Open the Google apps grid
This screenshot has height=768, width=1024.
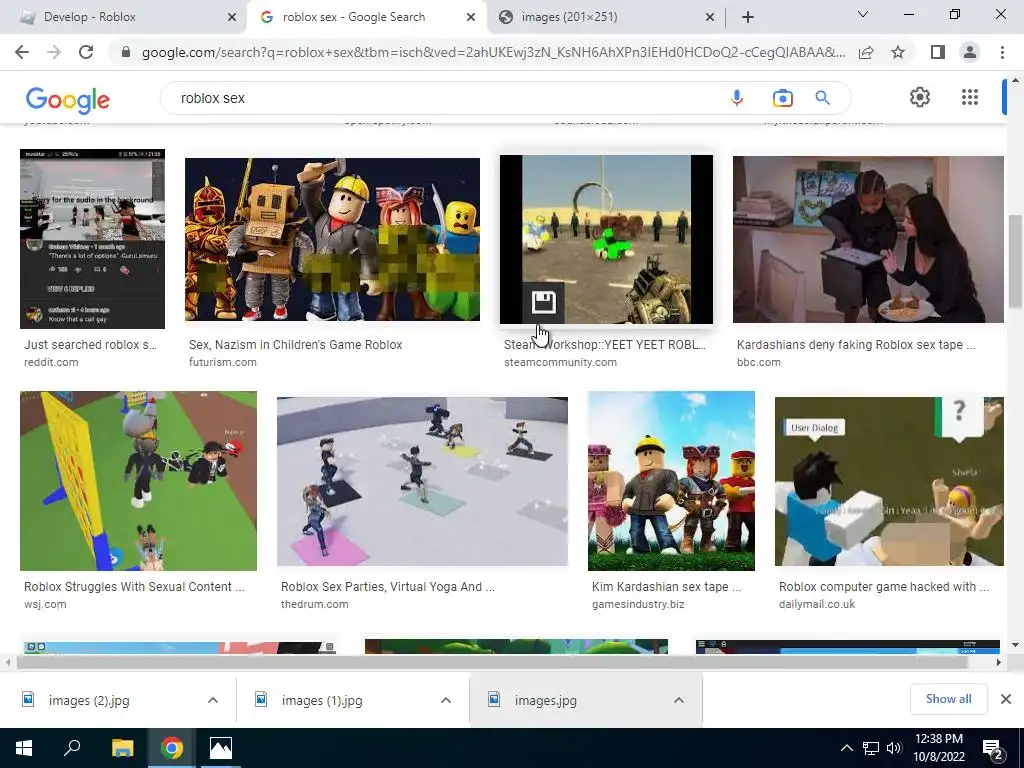click(970, 97)
